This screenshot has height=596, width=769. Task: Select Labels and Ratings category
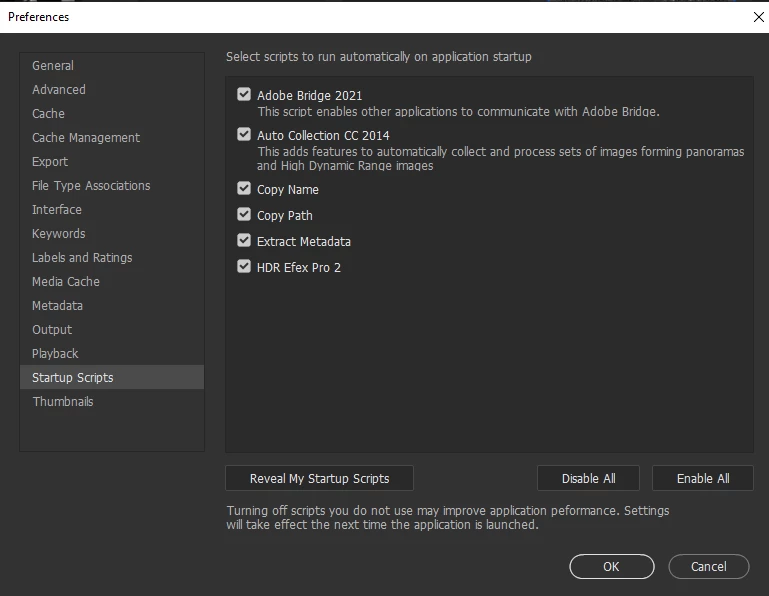click(112, 258)
